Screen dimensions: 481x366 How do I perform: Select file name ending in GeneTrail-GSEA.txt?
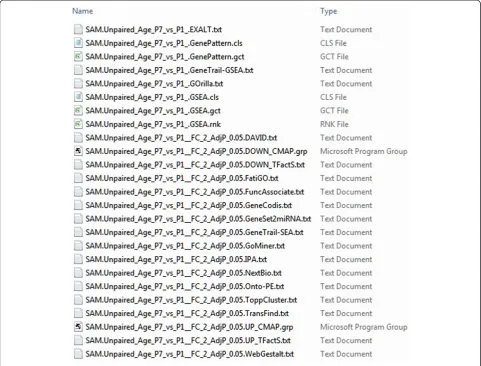[169, 70]
